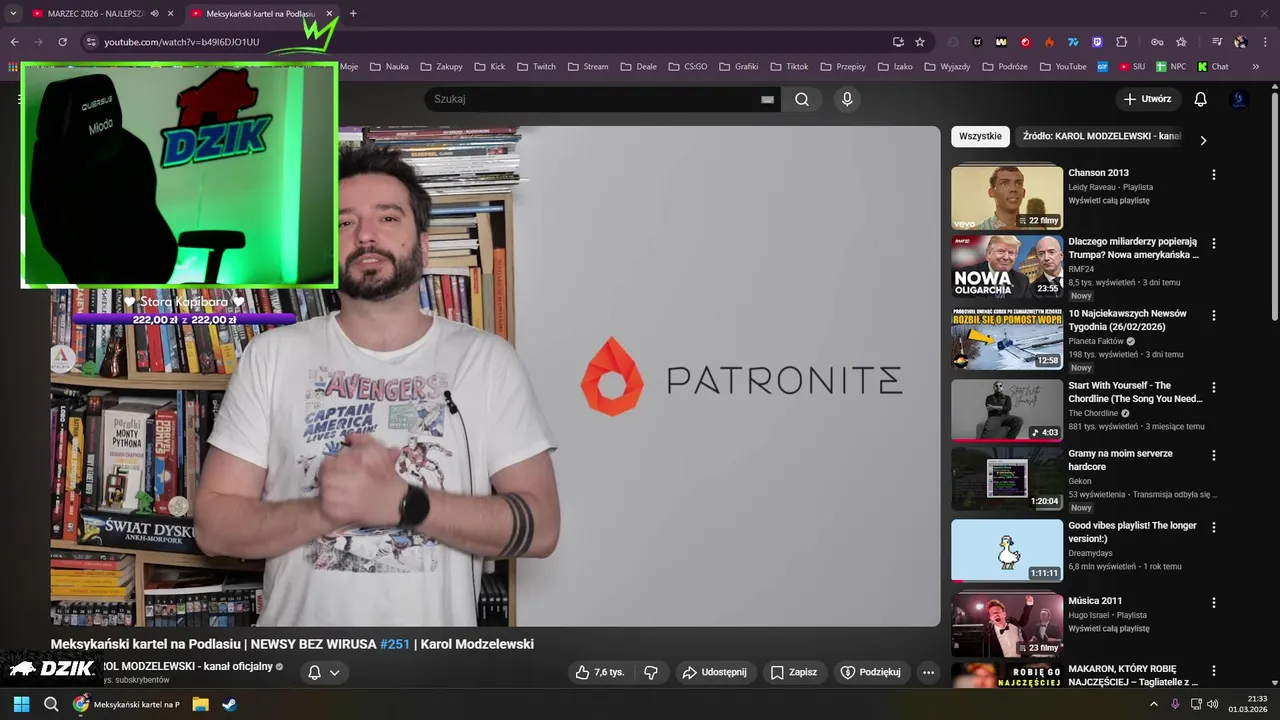Toggle channel notification bell under video

(x=314, y=672)
